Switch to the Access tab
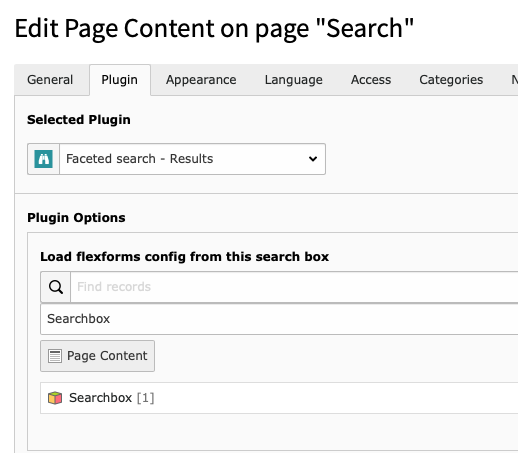The width and height of the screenshot is (518, 453). 371,80
